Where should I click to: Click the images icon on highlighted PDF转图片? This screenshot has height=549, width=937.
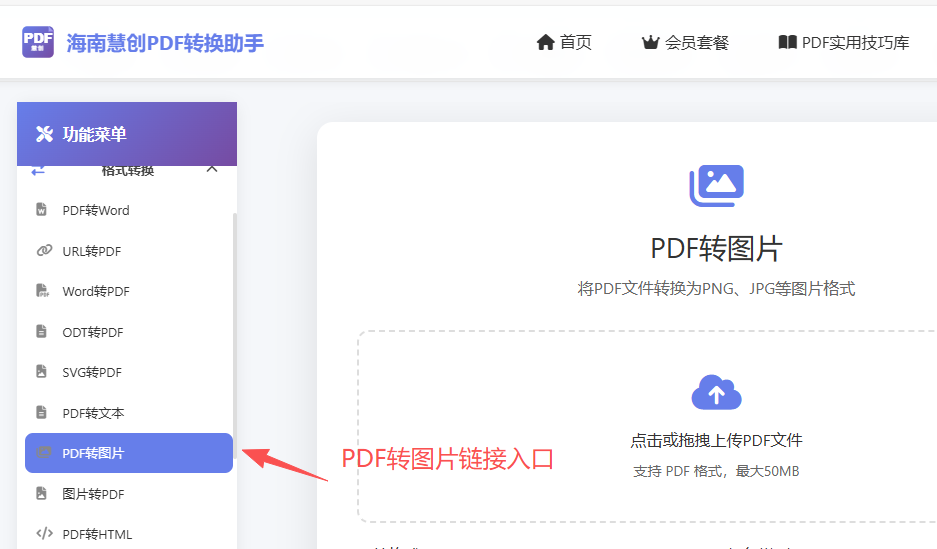(x=43, y=452)
